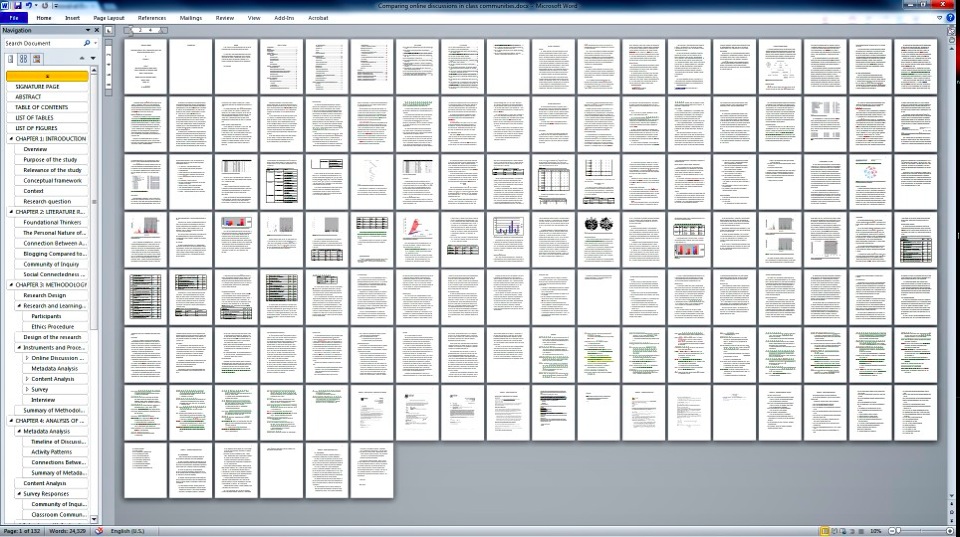Switch to Full Screen Reading view
The image size is (960, 537).
pos(834,531)
